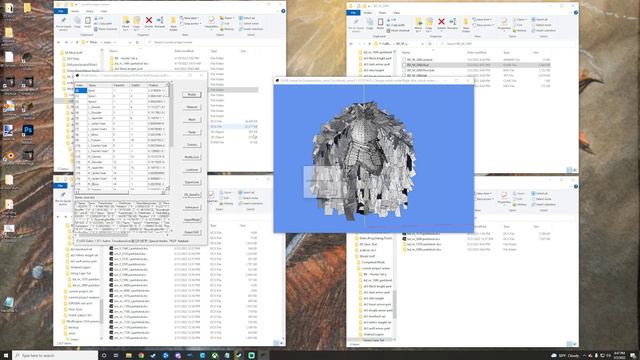Open address history dropdown in current project armor Explorer

point(130,42)
